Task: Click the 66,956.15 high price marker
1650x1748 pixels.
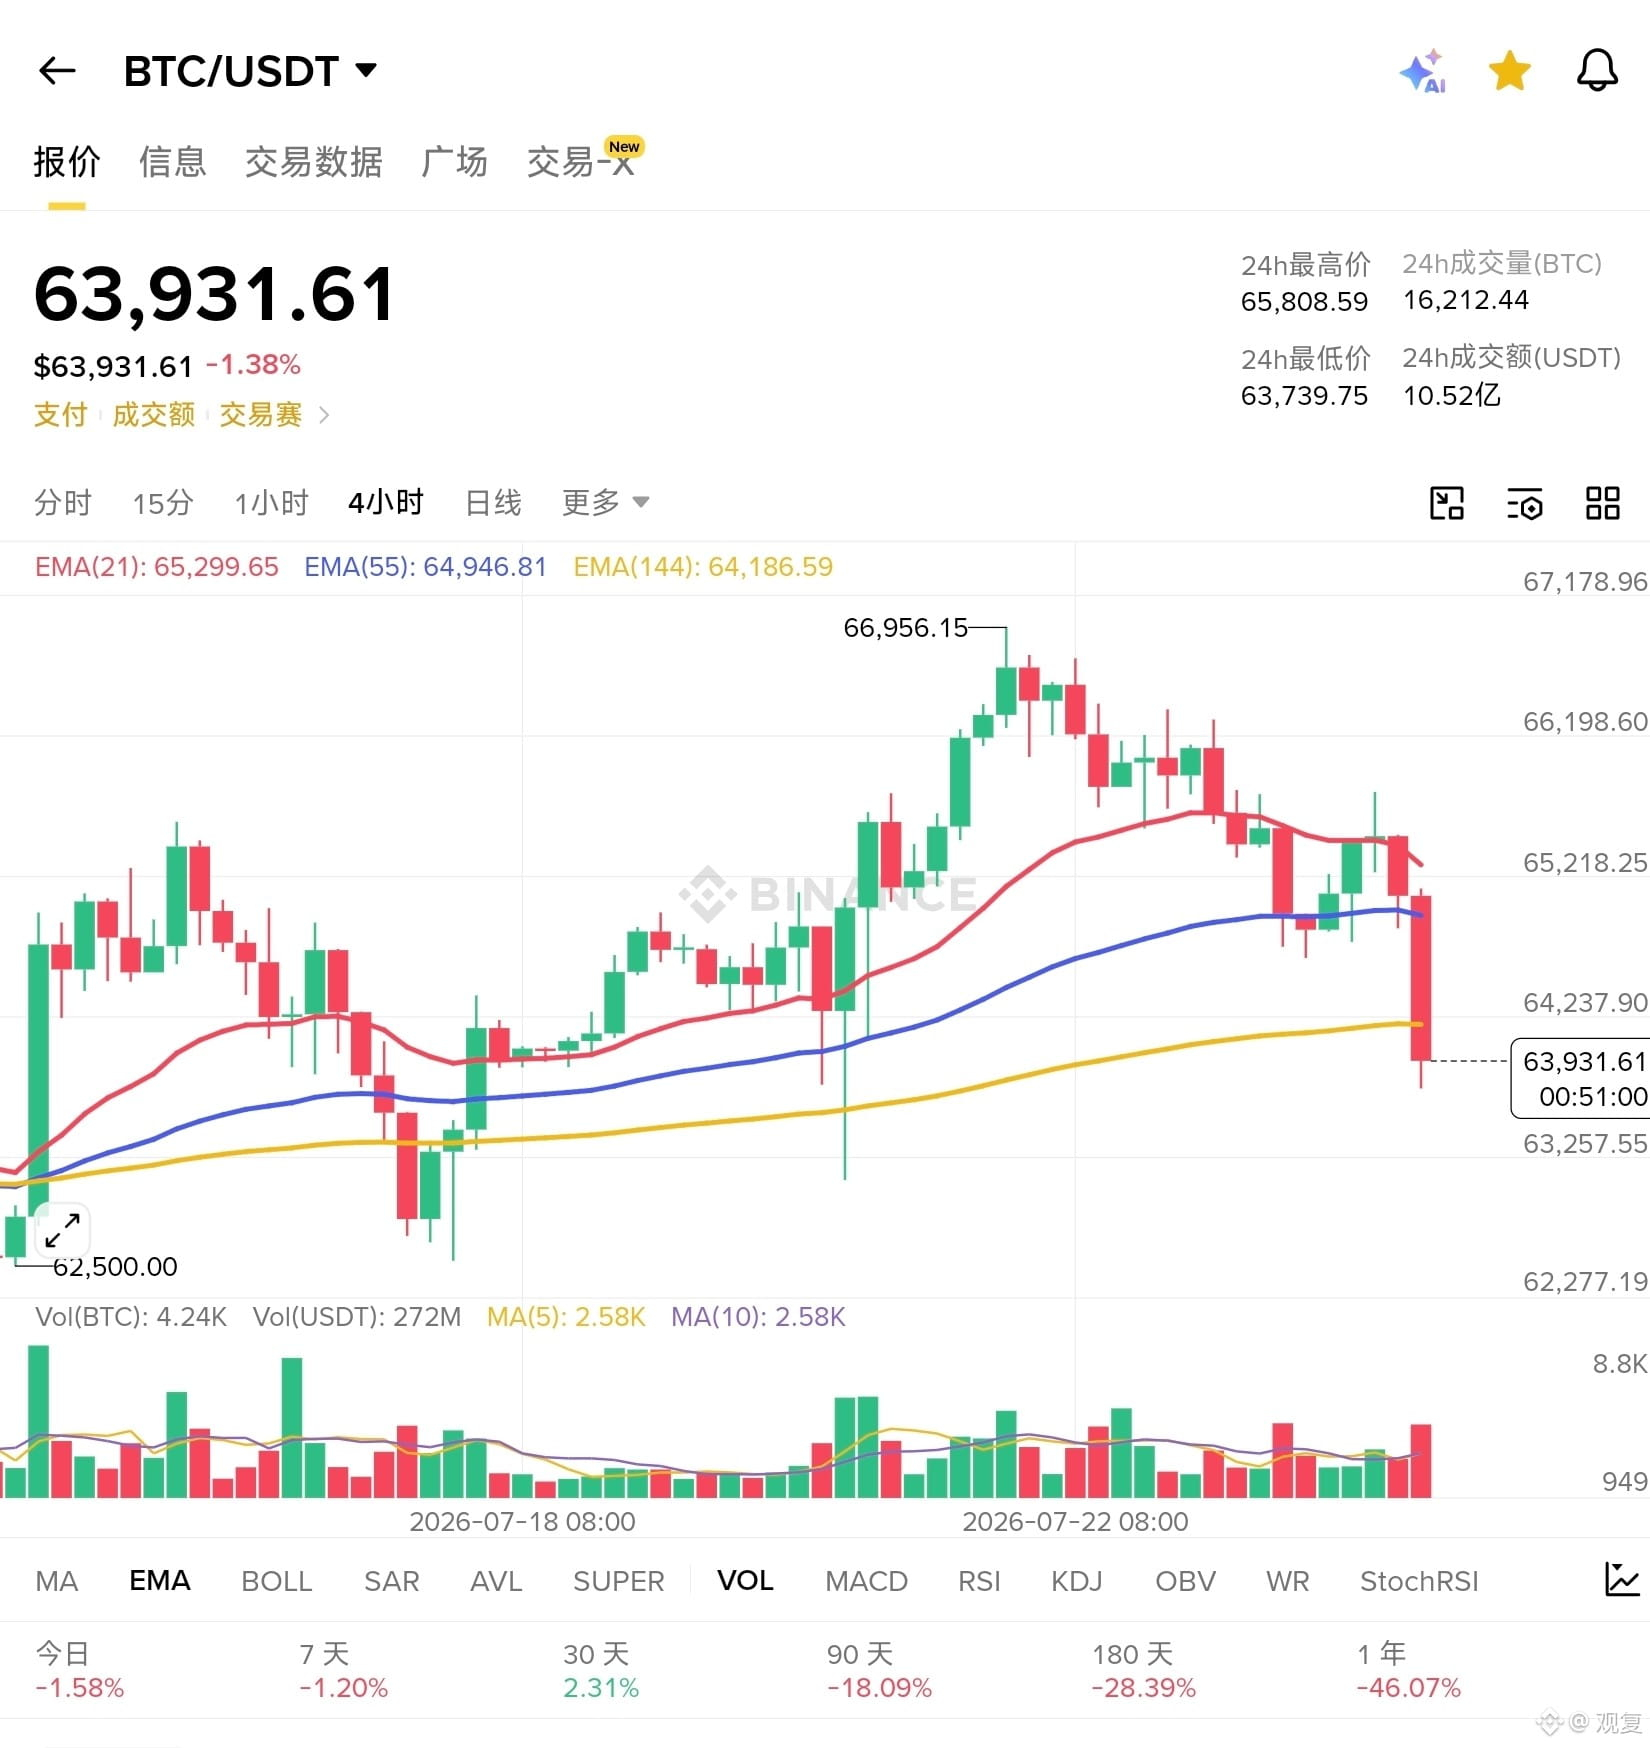Action: [905, 628]
